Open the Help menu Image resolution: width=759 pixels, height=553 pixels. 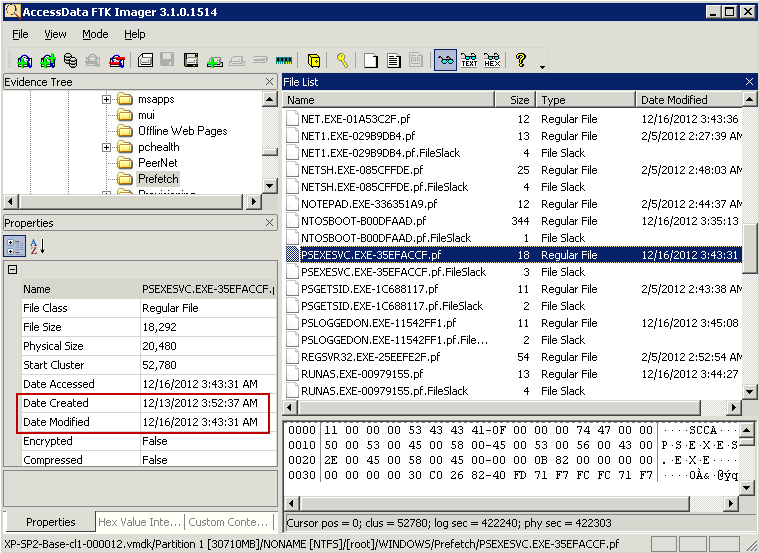(135, 34)
